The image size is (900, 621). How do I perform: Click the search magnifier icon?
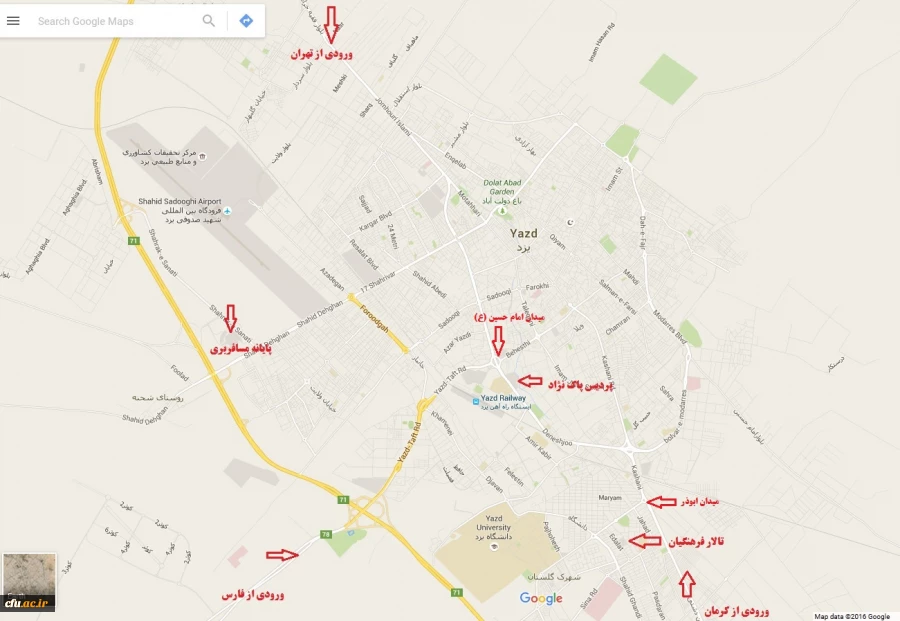click(x=209, y=21)
